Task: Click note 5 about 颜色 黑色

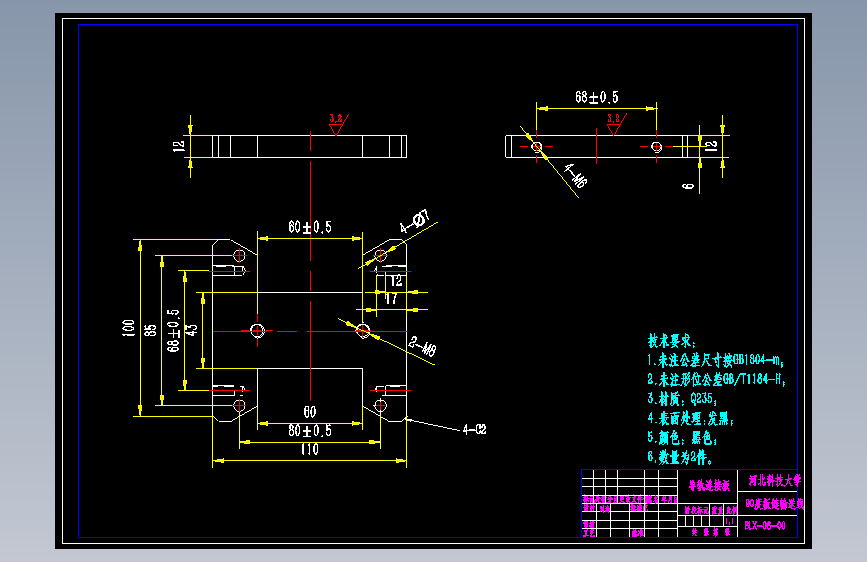Action: 682,438
